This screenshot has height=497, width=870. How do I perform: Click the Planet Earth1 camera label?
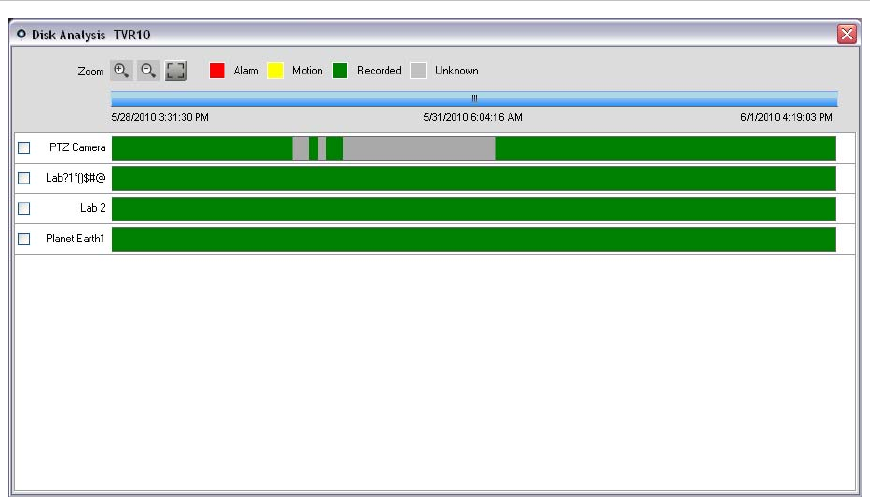tap(75, 239)
